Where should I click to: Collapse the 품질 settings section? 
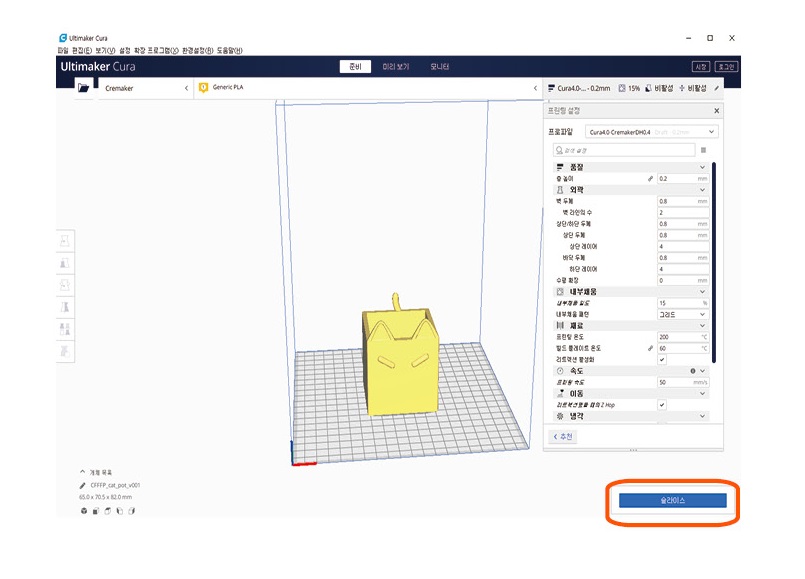click(702, 167)
